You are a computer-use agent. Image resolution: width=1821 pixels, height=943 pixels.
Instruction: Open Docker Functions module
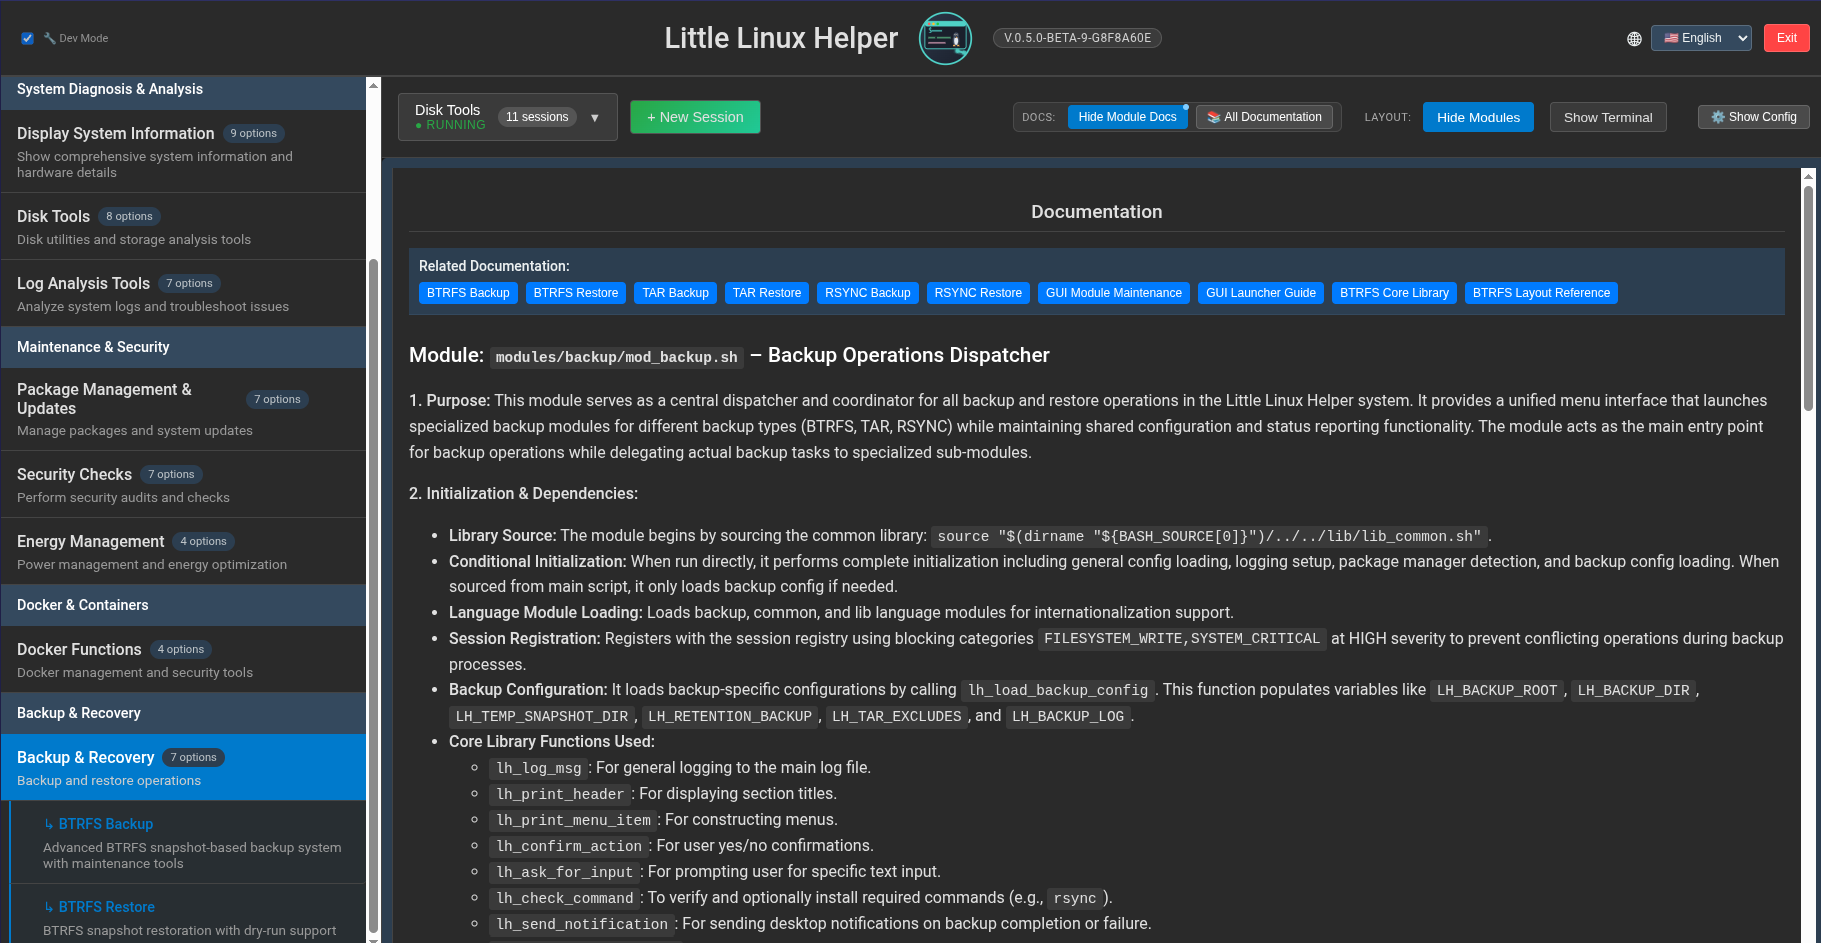coord(183,659)
